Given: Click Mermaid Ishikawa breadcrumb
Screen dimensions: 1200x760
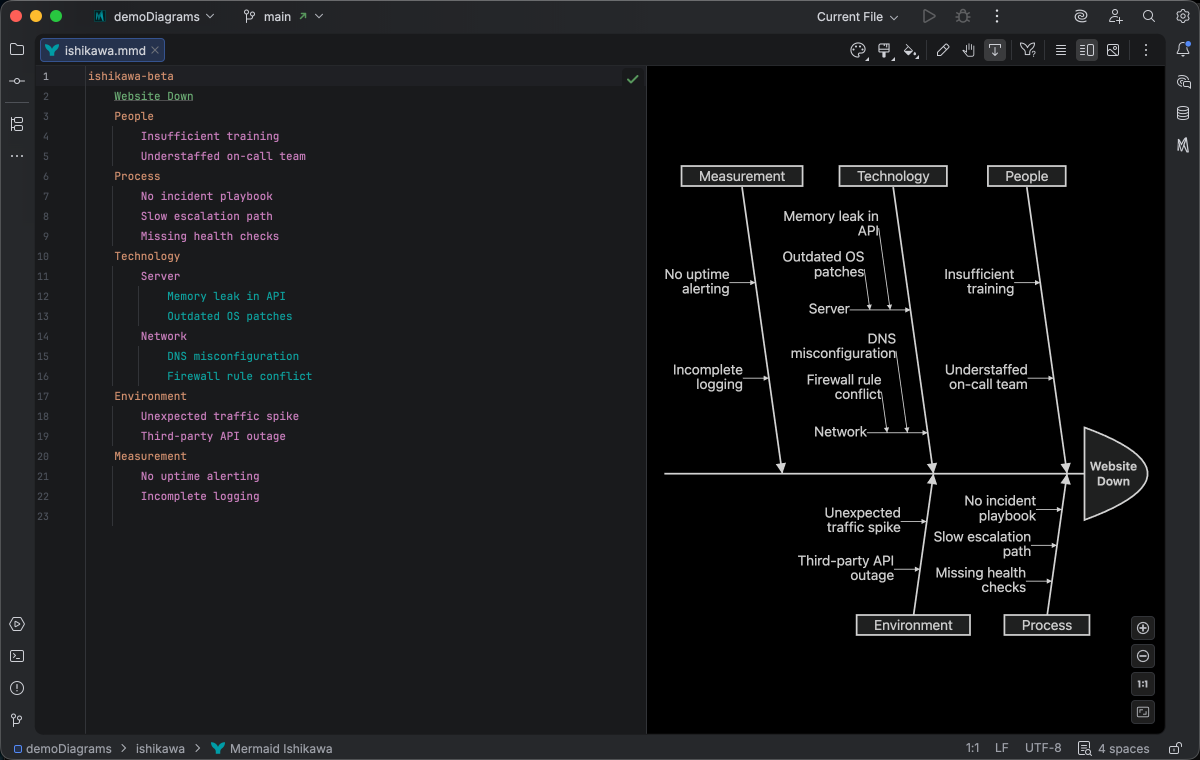Looking at the screenshot, I should pos(271,748).
